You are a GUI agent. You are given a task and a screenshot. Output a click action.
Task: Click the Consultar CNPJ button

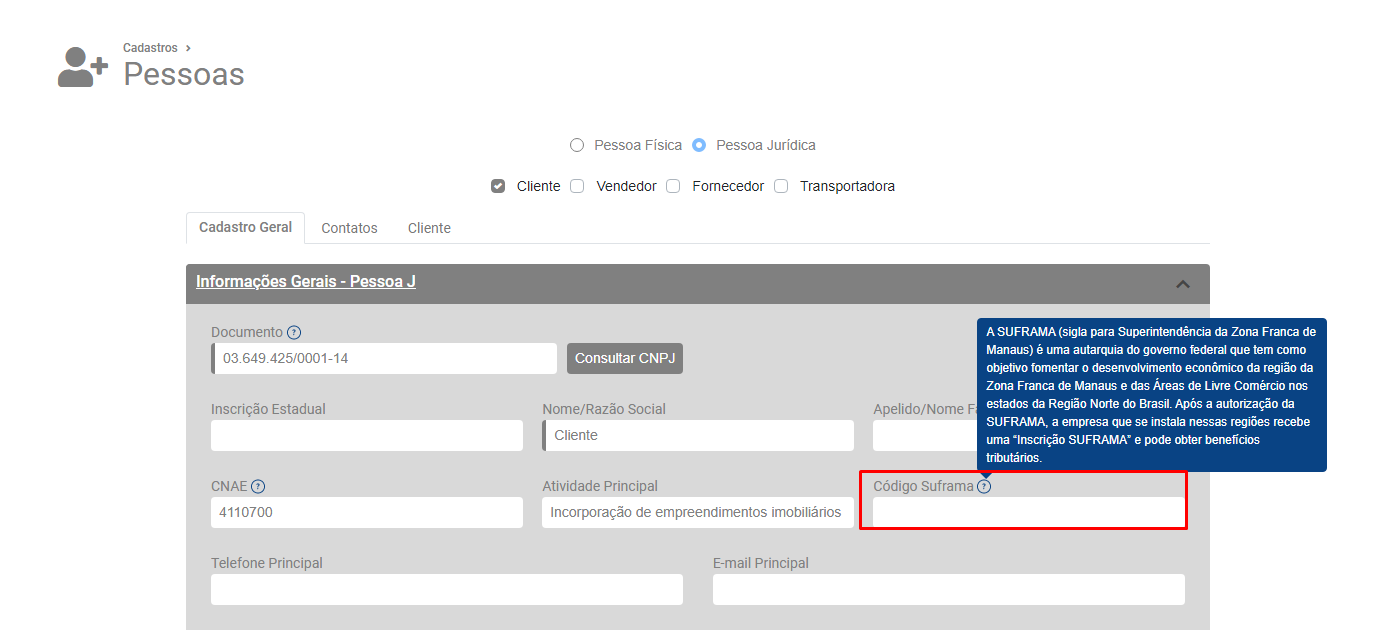pos(625,358)
